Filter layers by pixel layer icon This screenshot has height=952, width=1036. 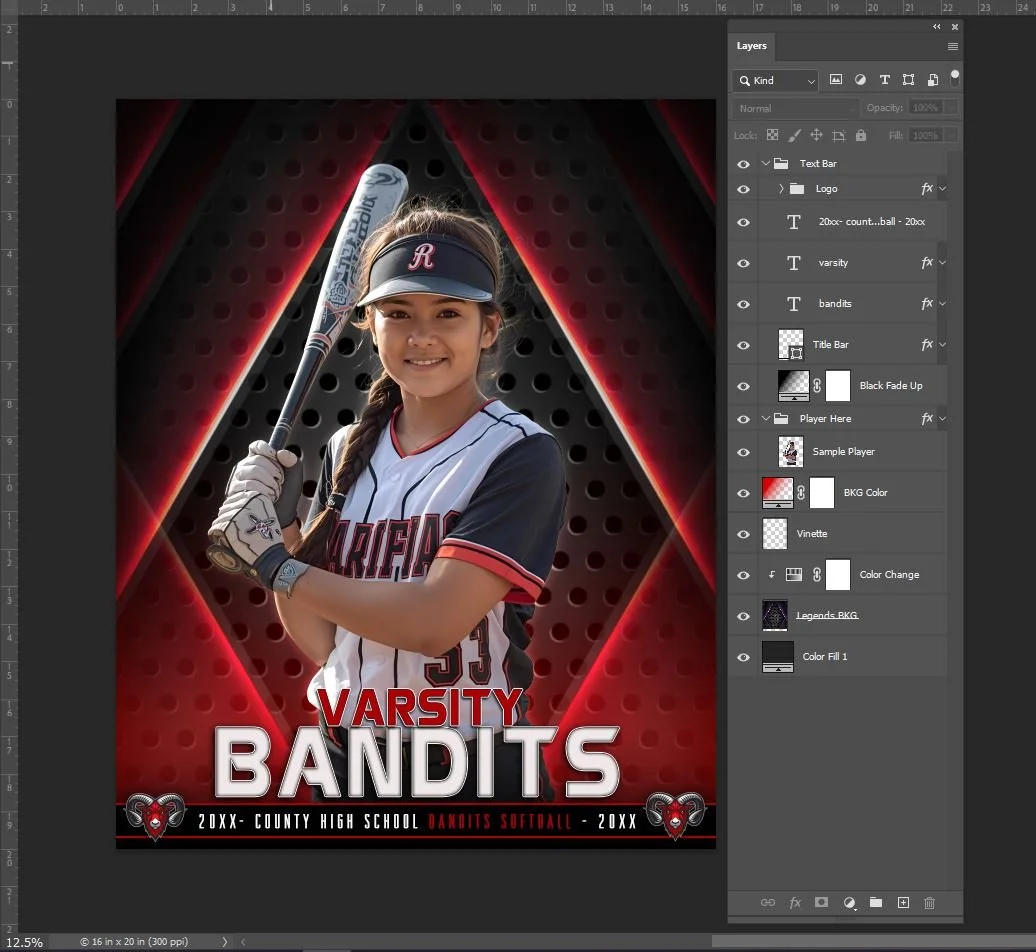[836, 80]
